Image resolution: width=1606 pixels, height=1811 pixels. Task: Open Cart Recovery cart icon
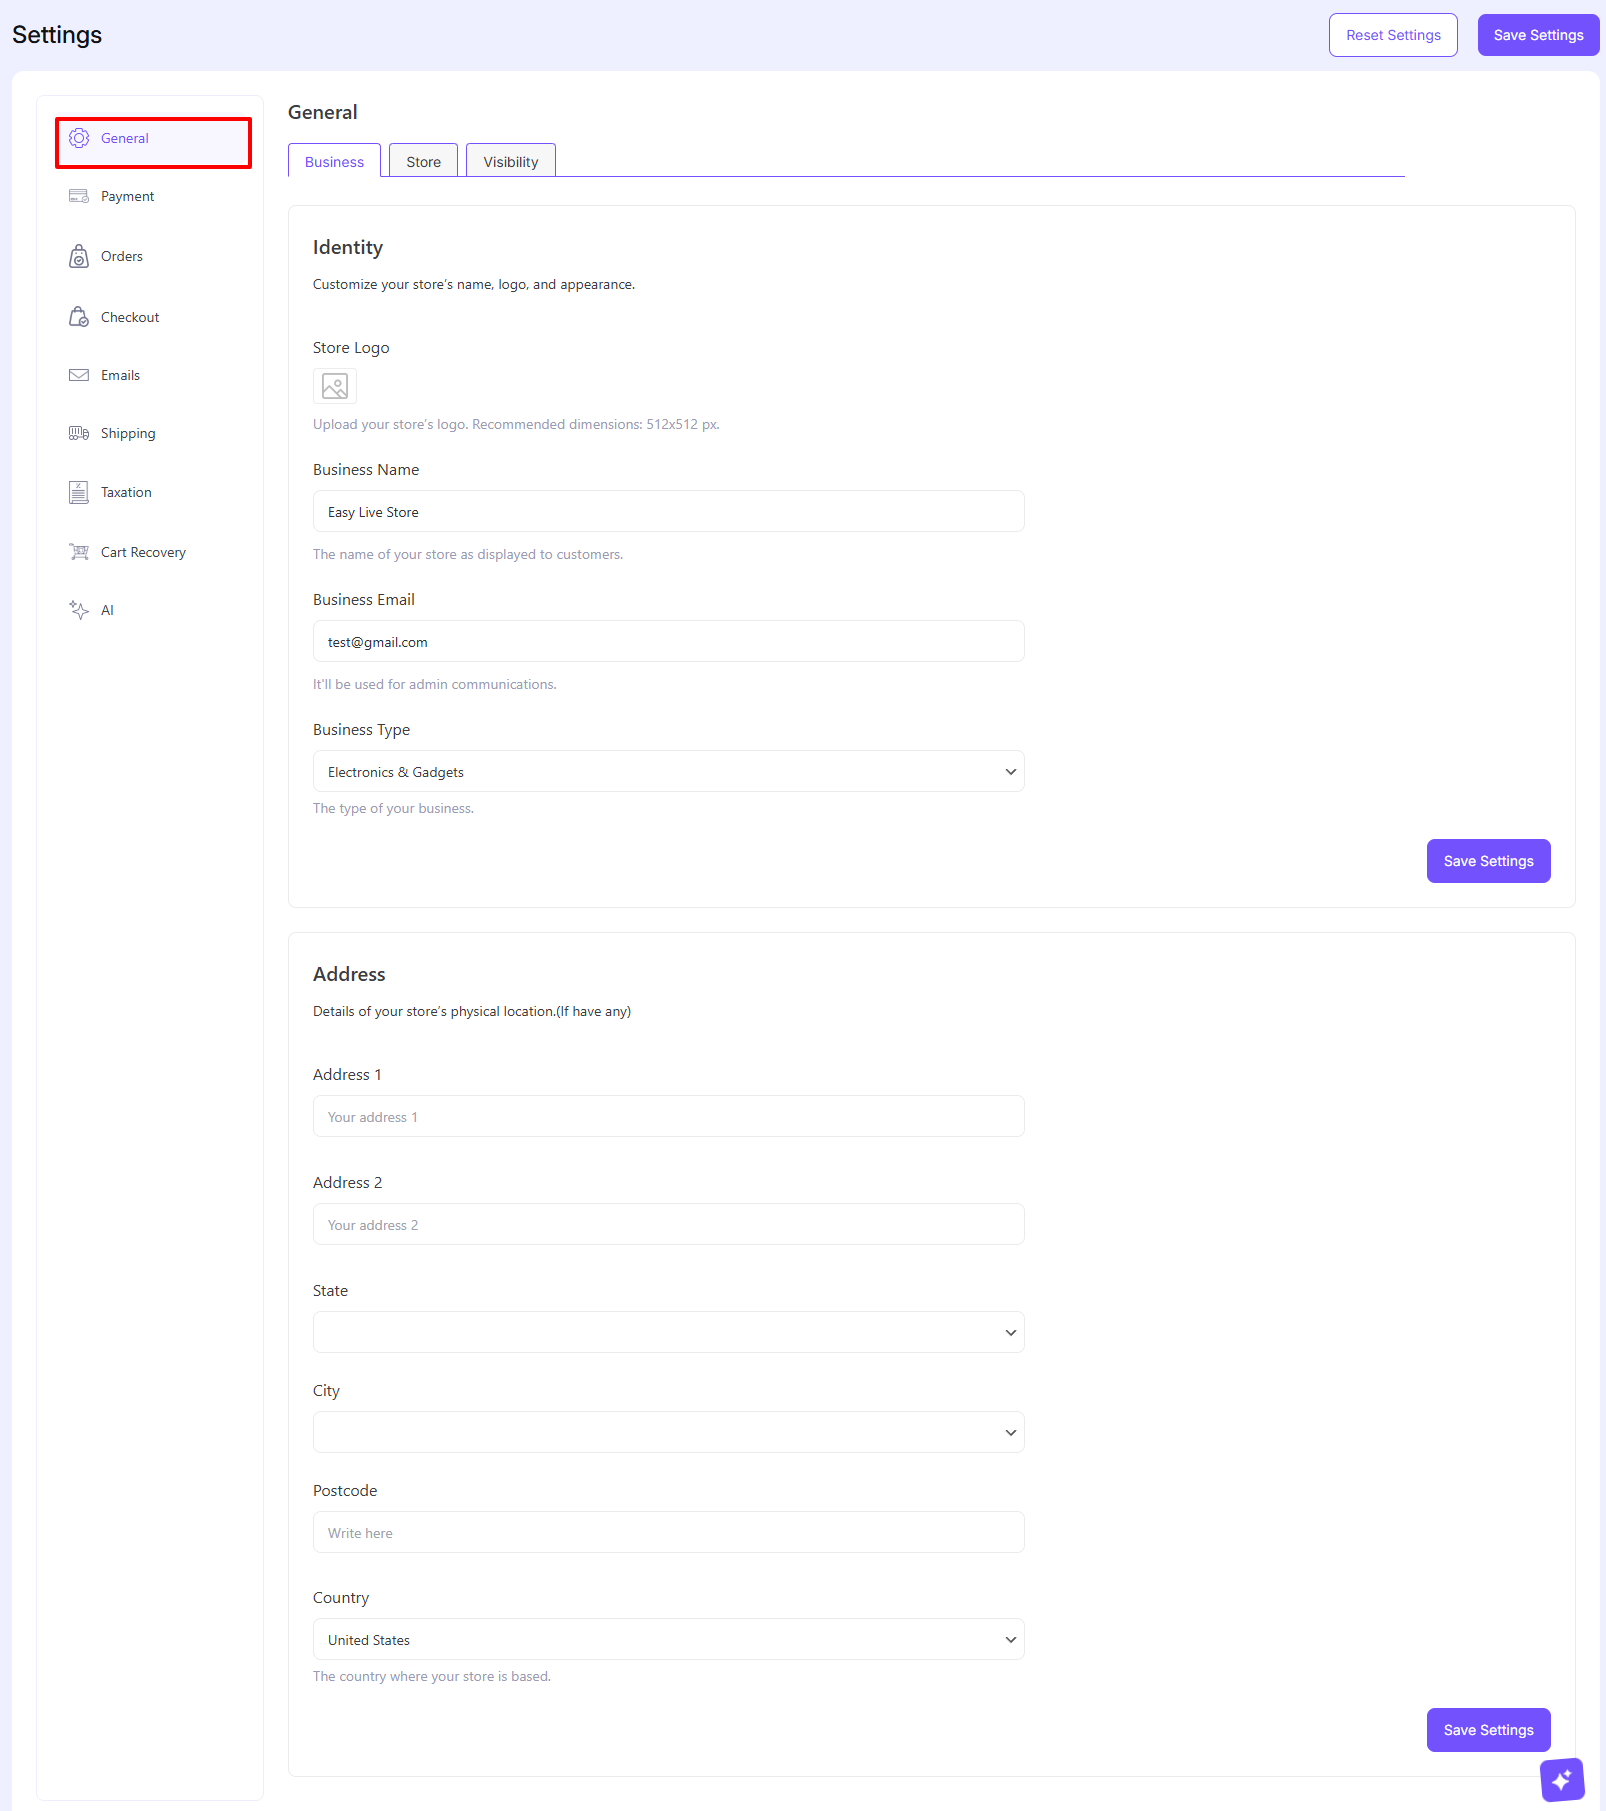79,552
